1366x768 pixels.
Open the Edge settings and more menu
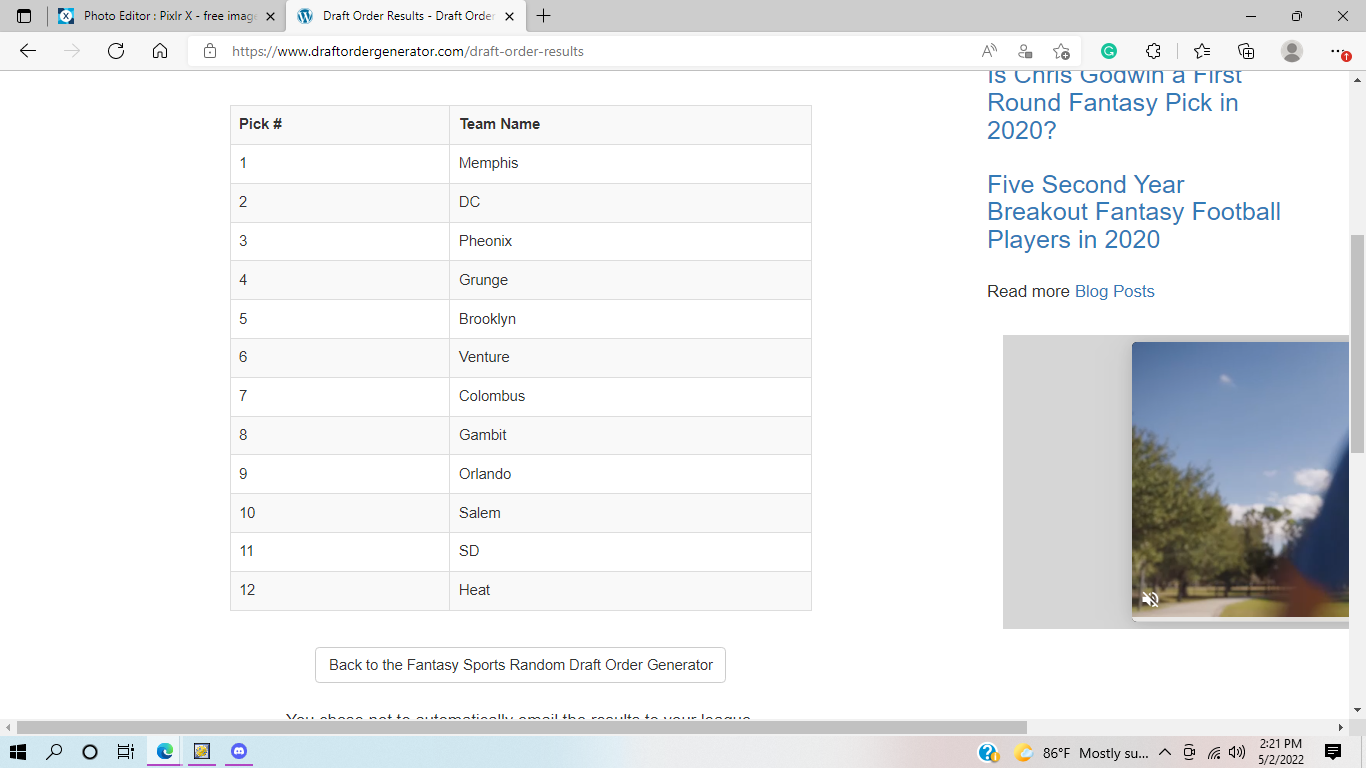click(x=1338, y=51)
